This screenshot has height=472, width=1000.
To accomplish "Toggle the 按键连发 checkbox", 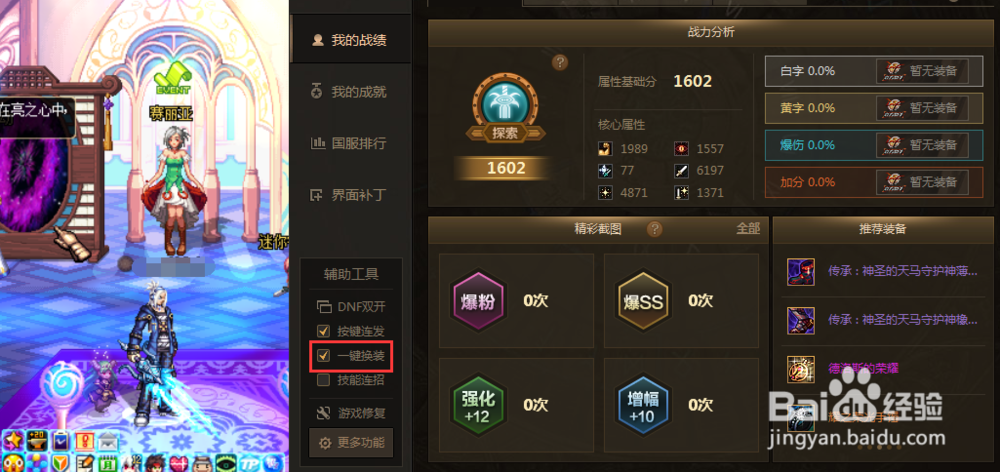I will point(323,331).
